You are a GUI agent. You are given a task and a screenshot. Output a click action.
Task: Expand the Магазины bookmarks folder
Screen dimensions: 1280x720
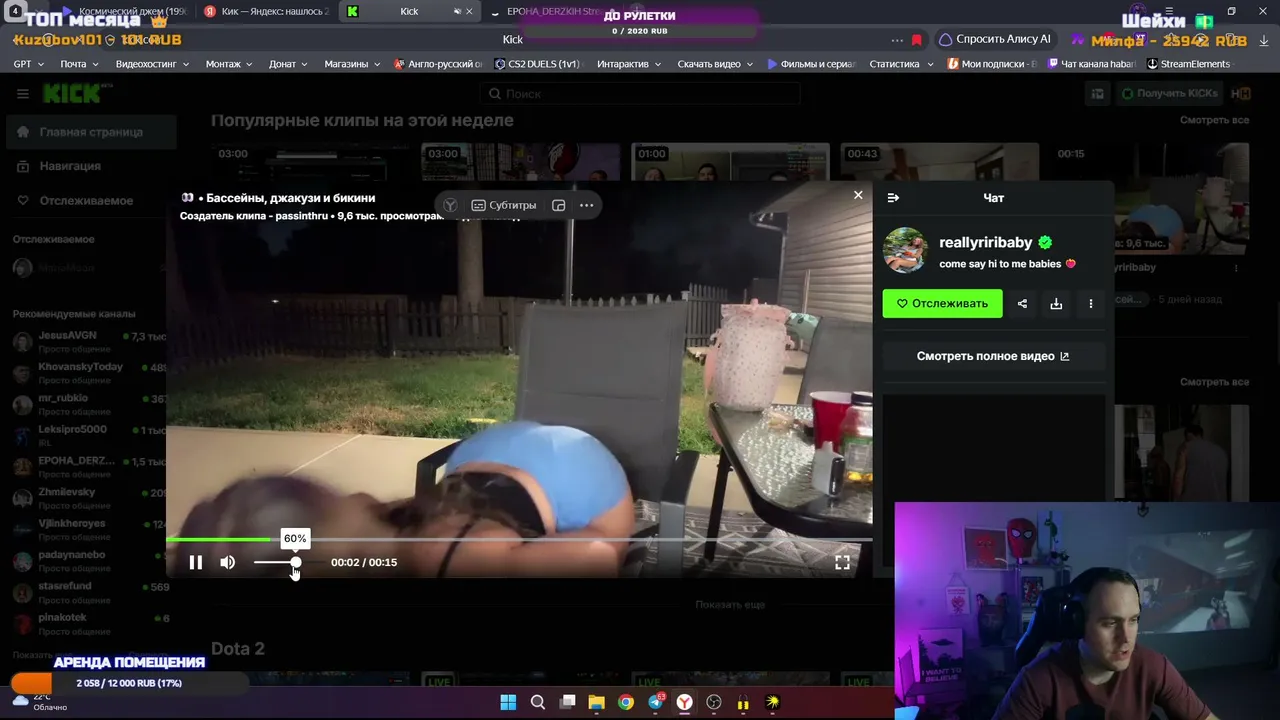click(352, 64)
